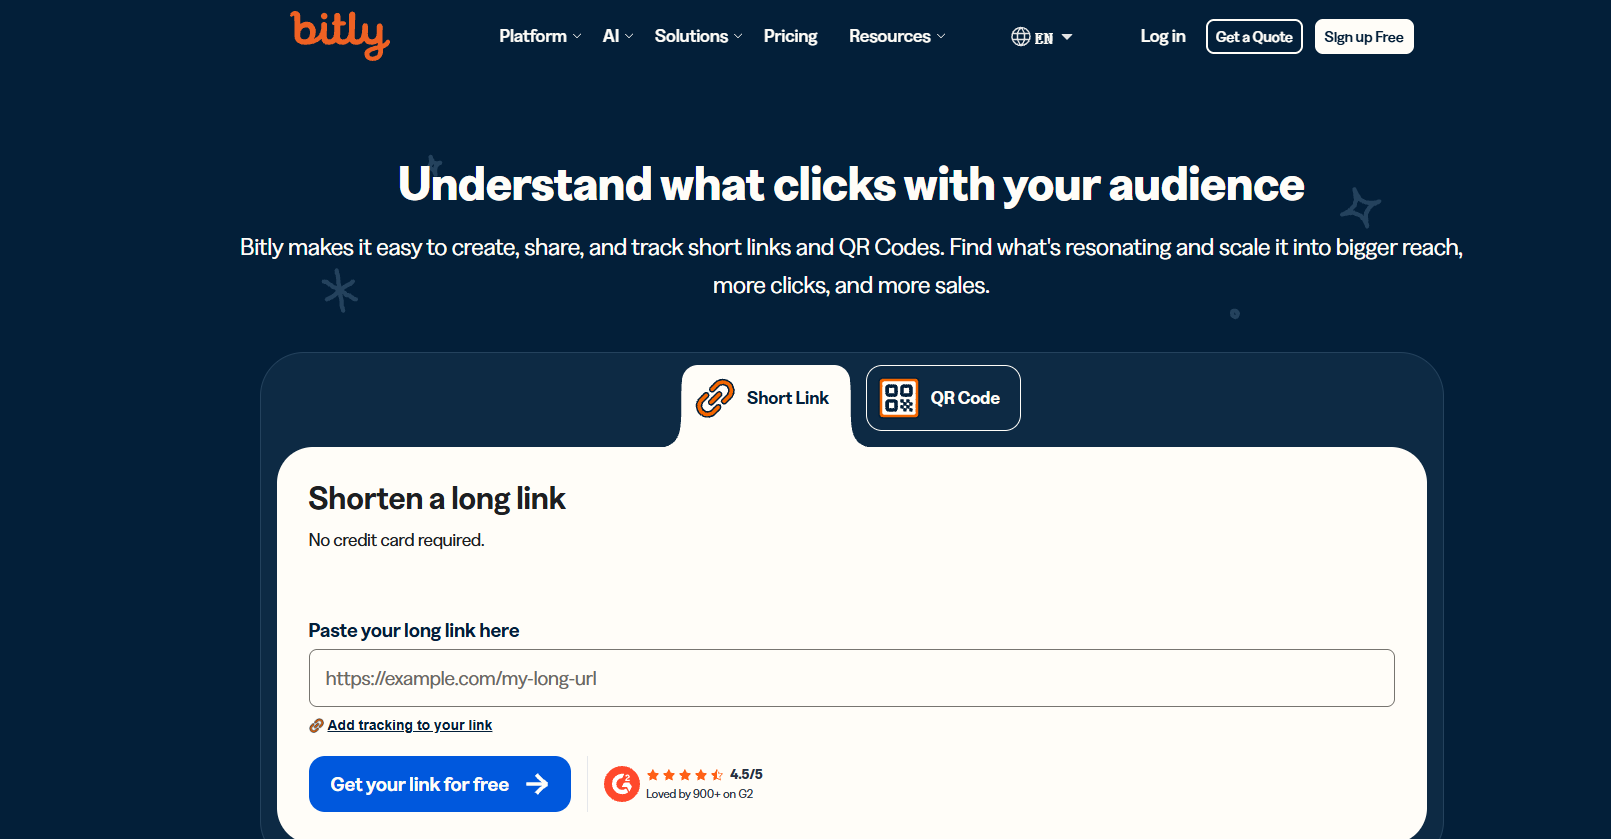Open the Platform menu
The height and width of the screenshot is (839, 1611).
coord(540,36)
